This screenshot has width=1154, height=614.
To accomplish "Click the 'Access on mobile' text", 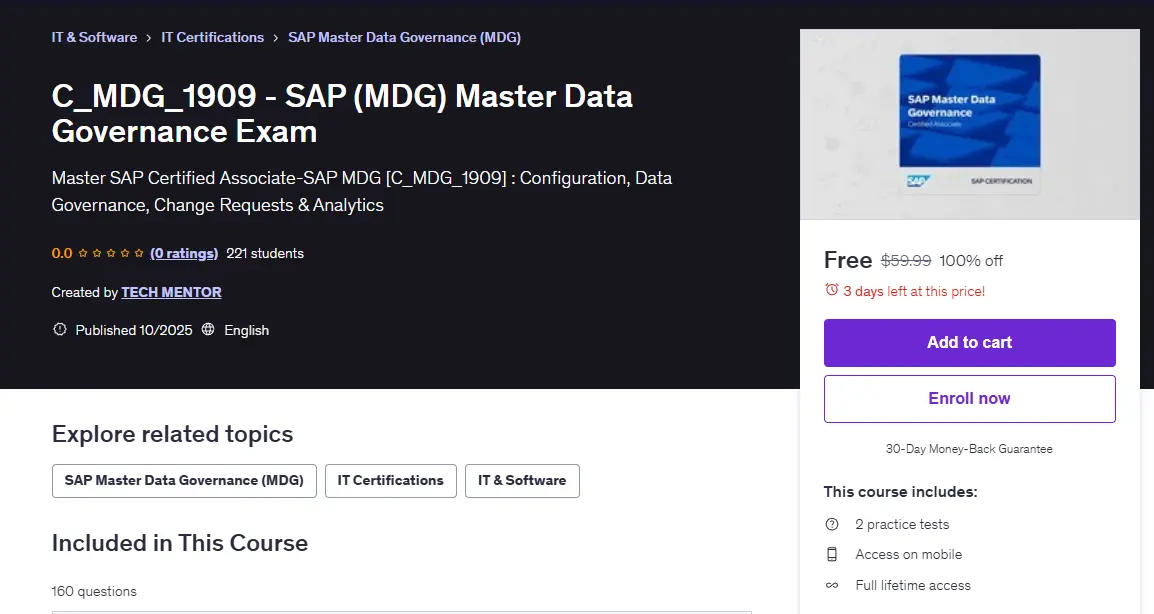I will tap(909, 554).
